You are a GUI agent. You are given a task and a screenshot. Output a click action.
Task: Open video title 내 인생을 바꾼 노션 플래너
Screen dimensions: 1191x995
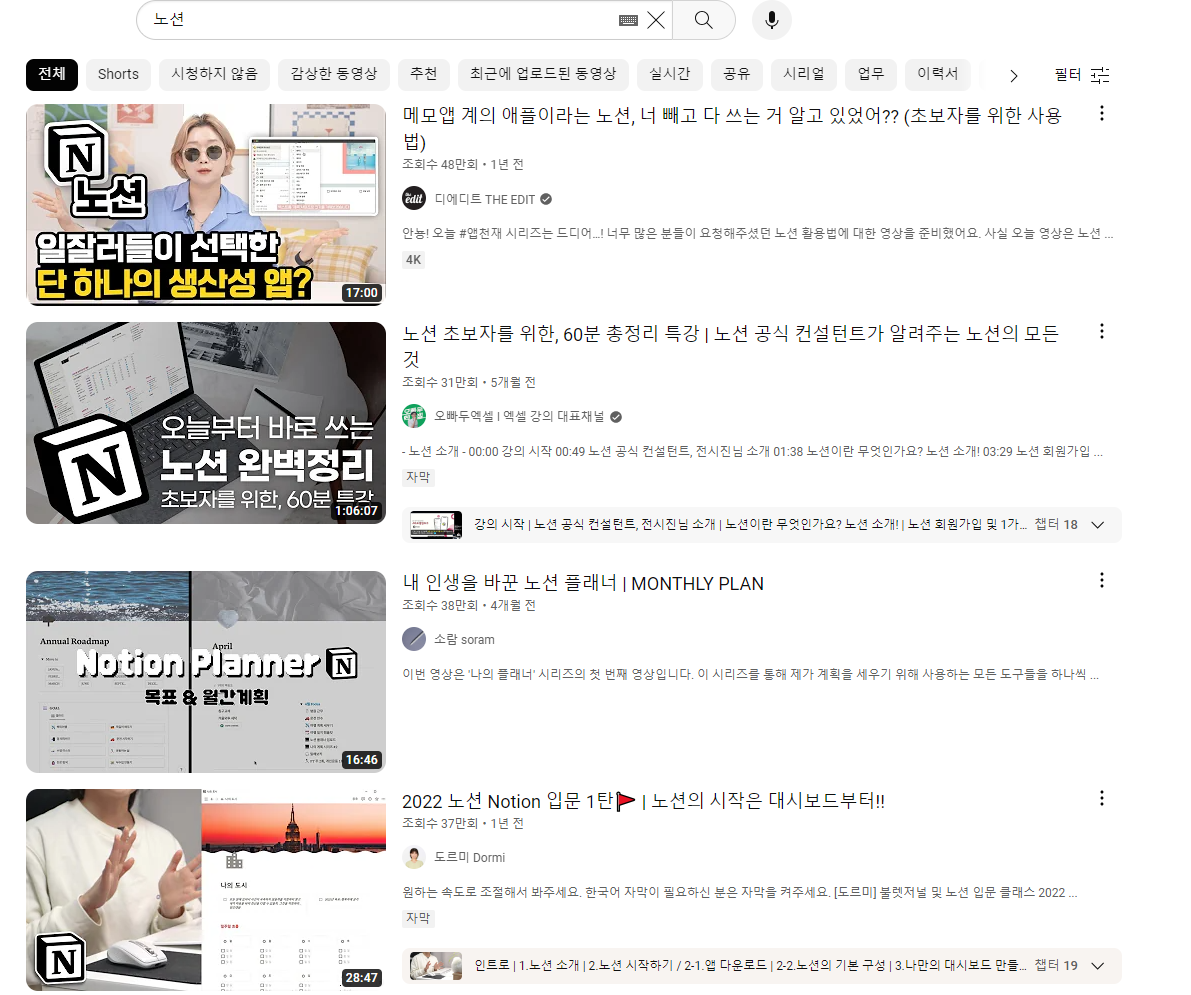583,583
